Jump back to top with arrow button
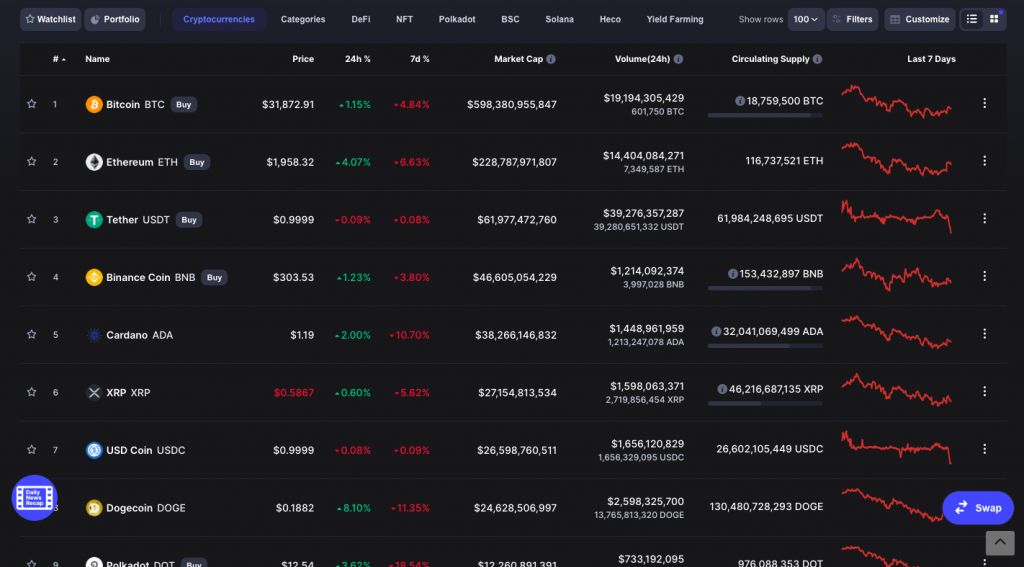The height and width of the screenshot is (567, 1024). (1000, 543)
